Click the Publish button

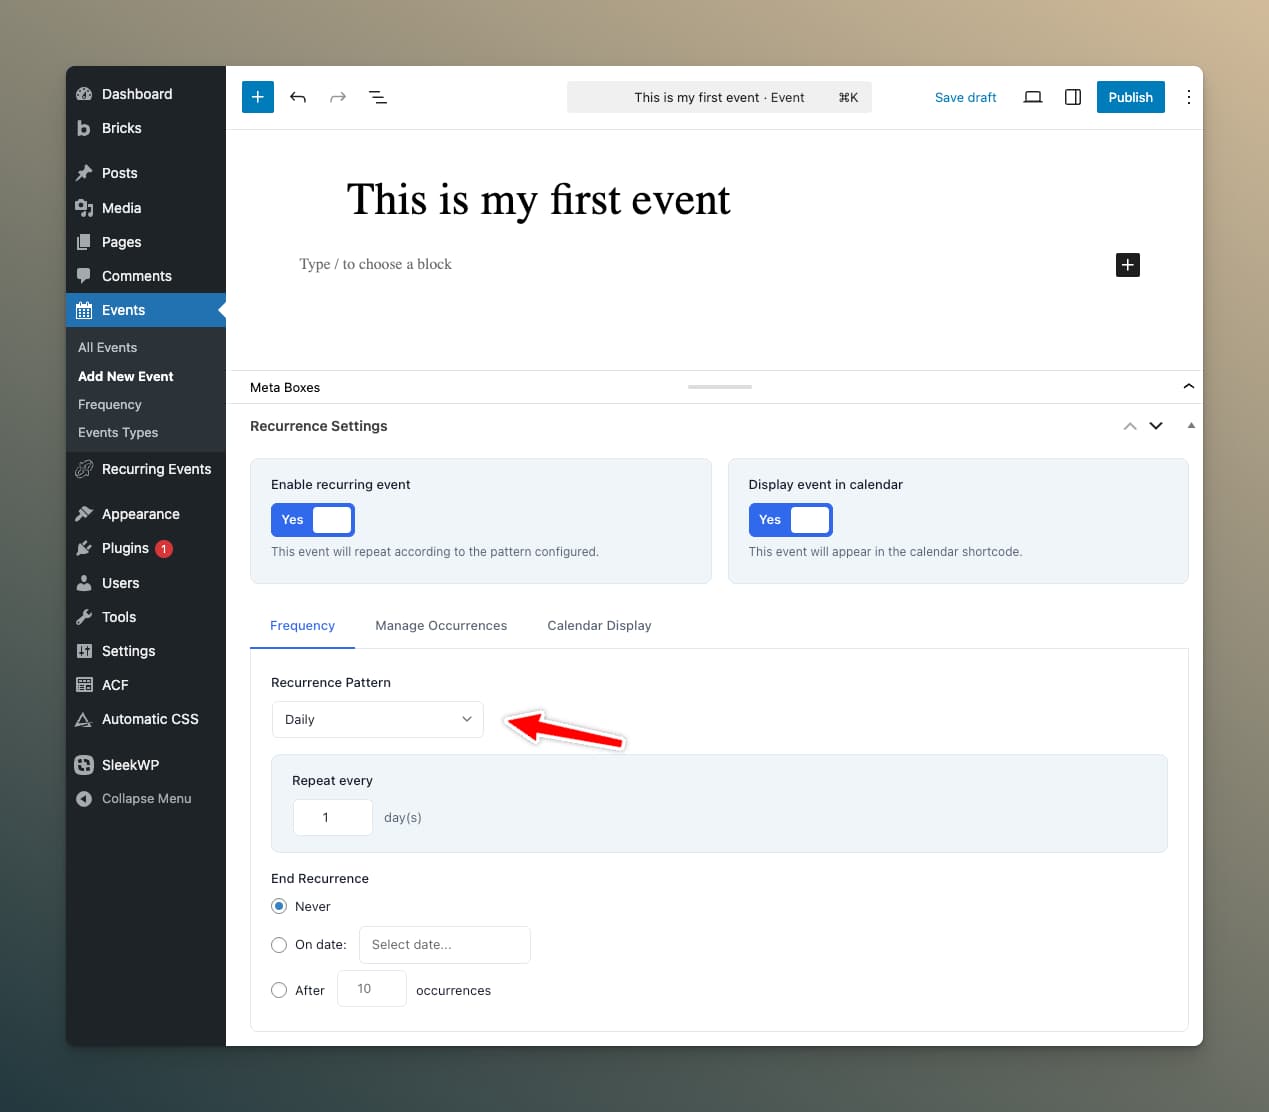coord(1130,97)
